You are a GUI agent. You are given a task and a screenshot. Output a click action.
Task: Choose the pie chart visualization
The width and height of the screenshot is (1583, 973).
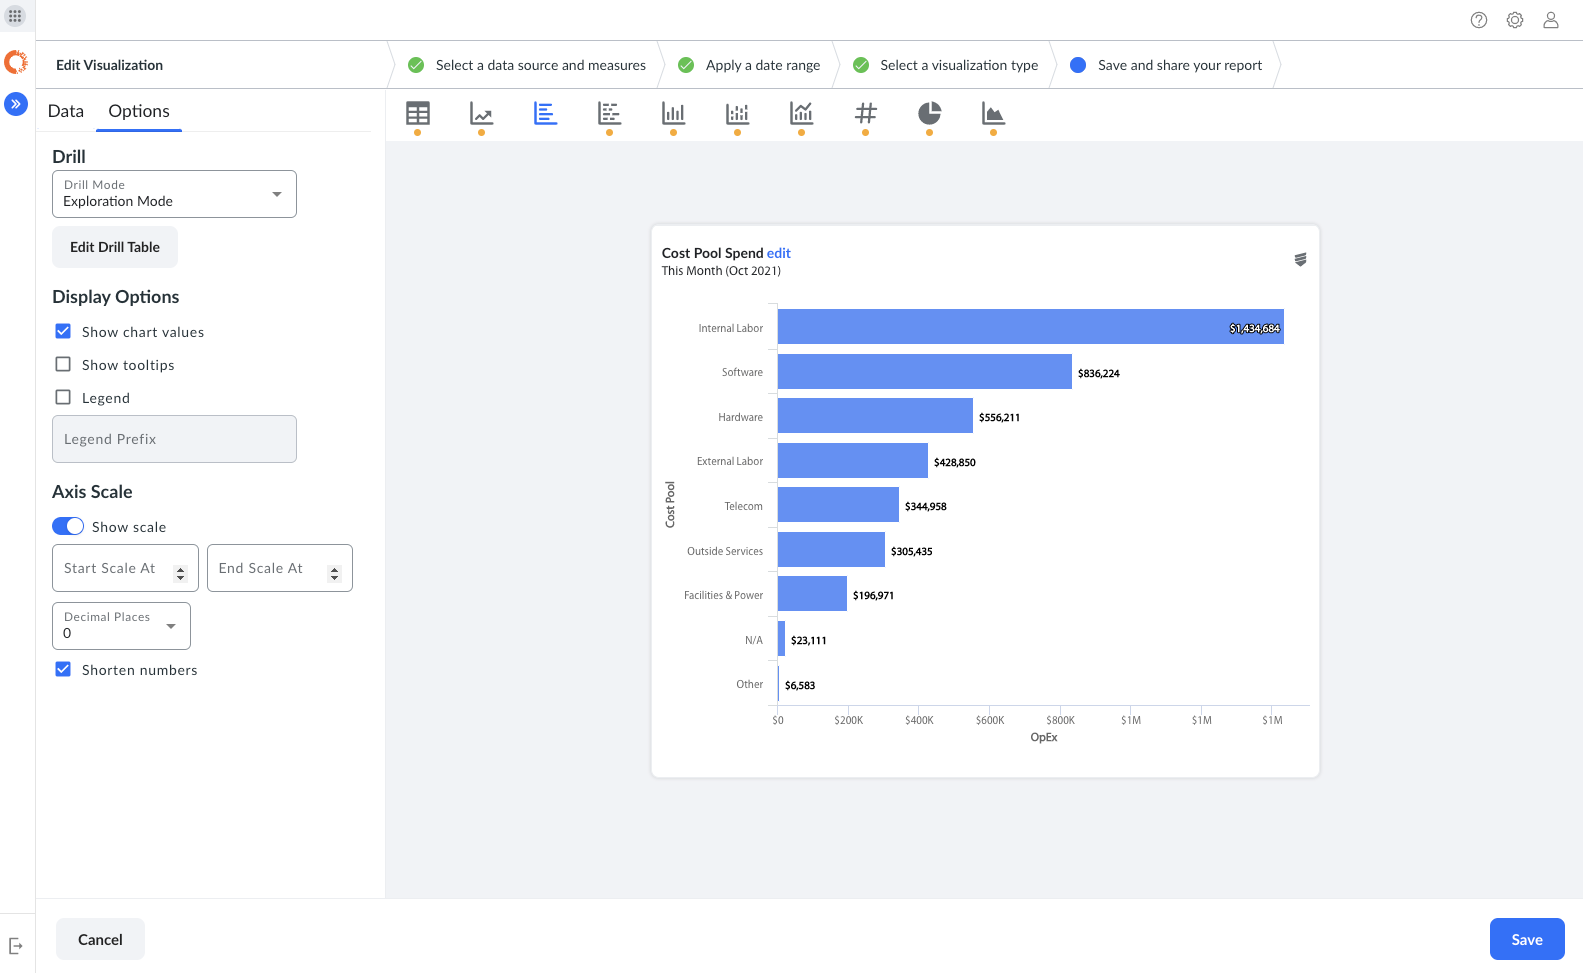click(930, 114)
